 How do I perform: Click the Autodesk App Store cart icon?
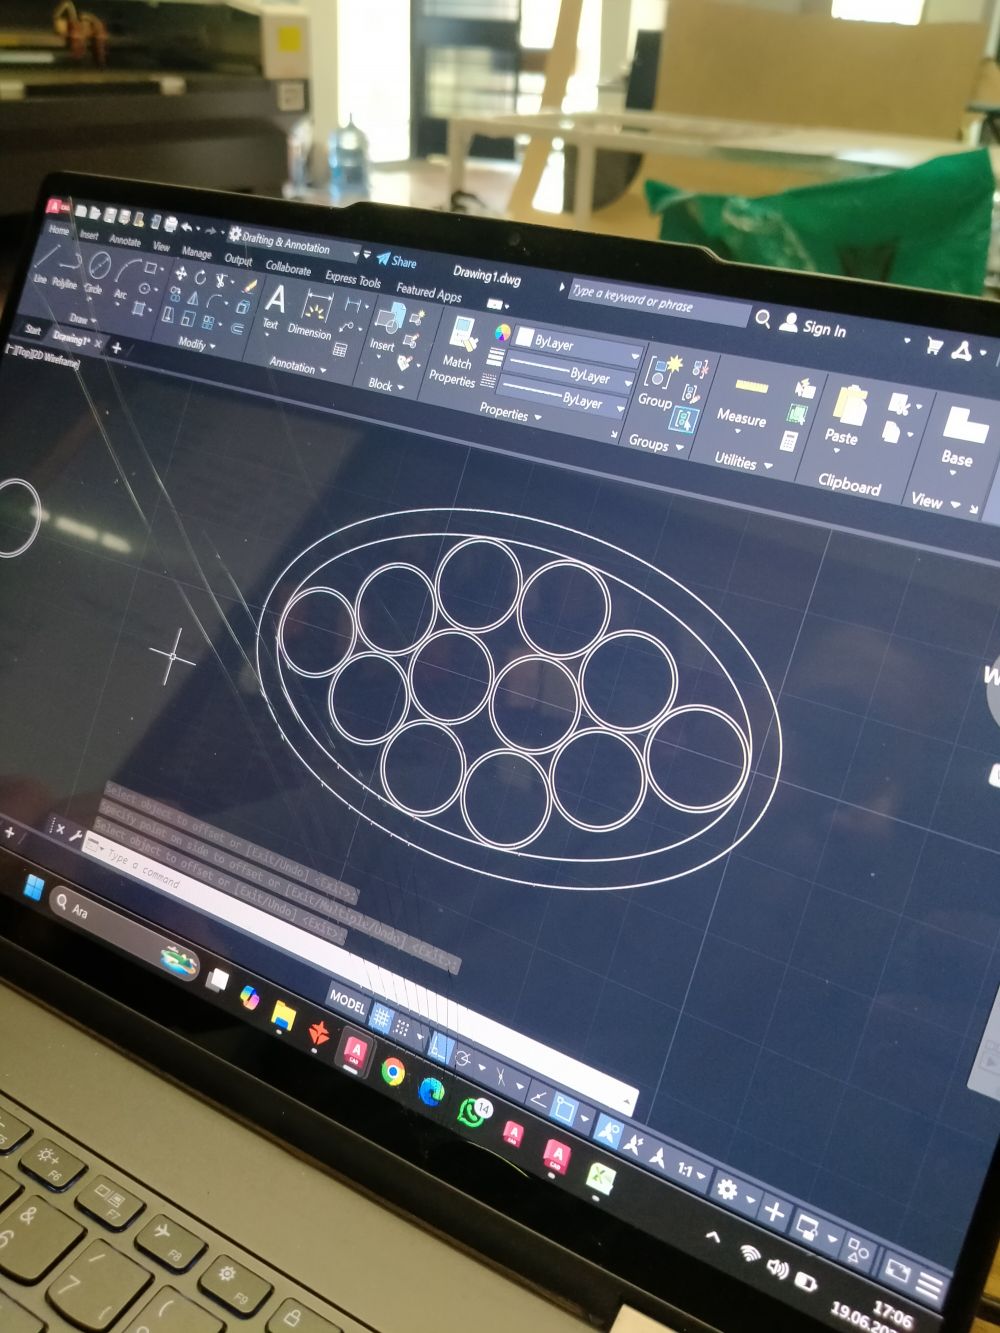(934, 346)
